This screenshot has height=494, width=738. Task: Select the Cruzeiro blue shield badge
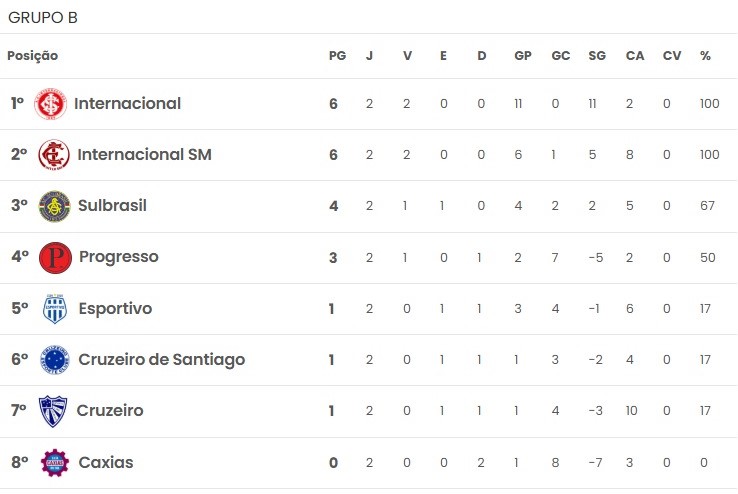coord(53,411)
